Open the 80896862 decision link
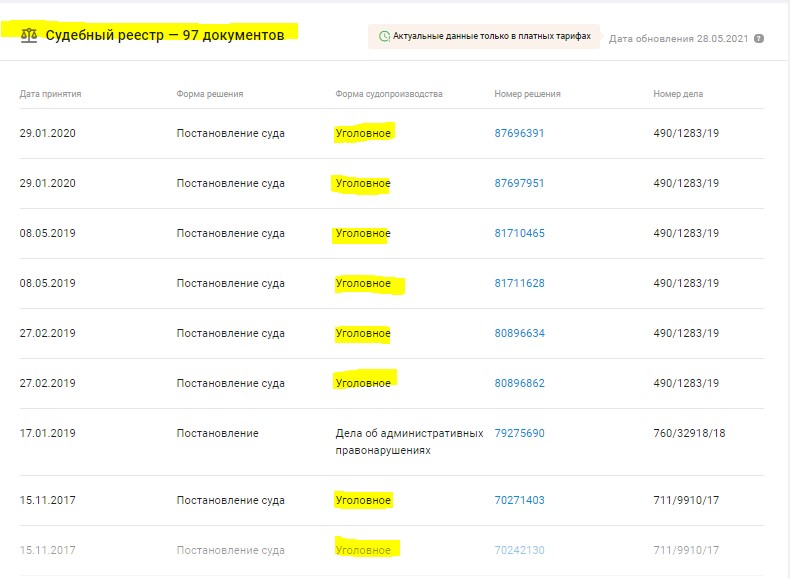The image size is (790, 579). pyautogui.click(x=519, y=384)
